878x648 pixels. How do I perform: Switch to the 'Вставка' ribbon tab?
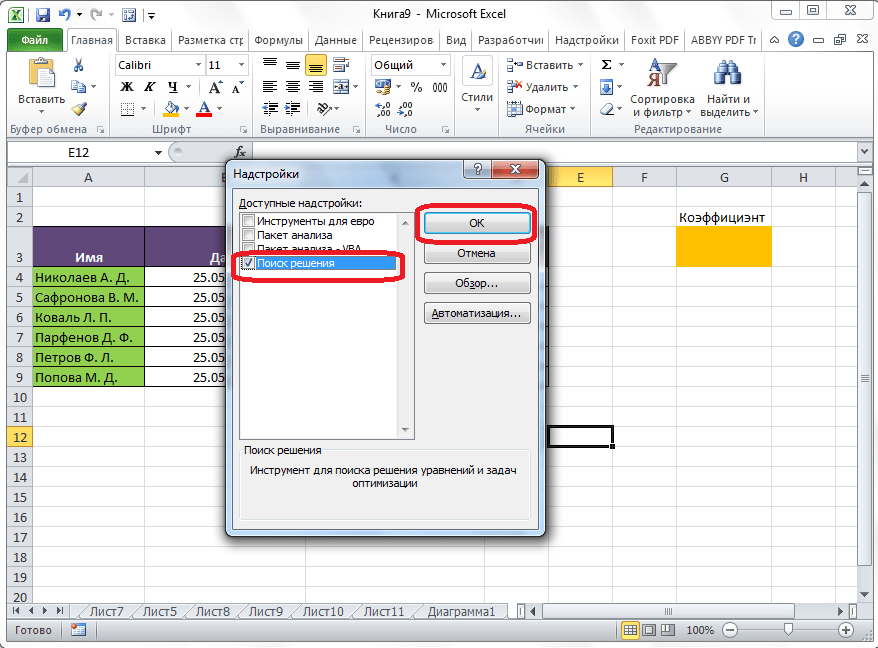pos(145,40)
